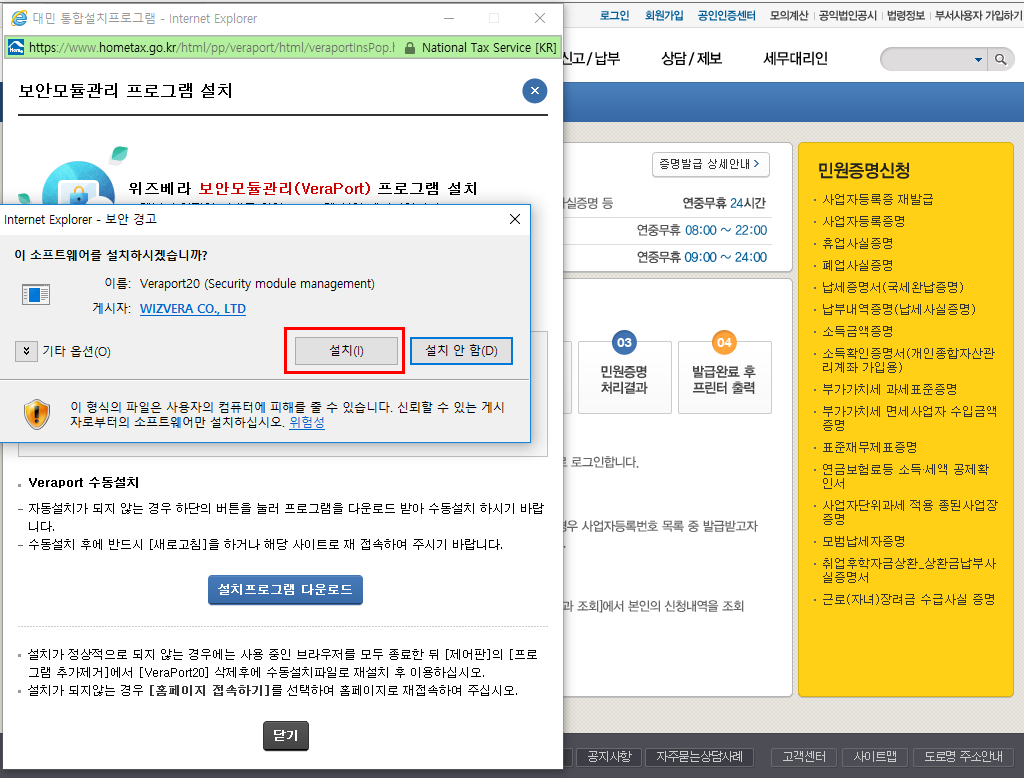Click 설치프로그램 다운로드 button
The width and height of the screenshot is (1024, 778).
285,590
